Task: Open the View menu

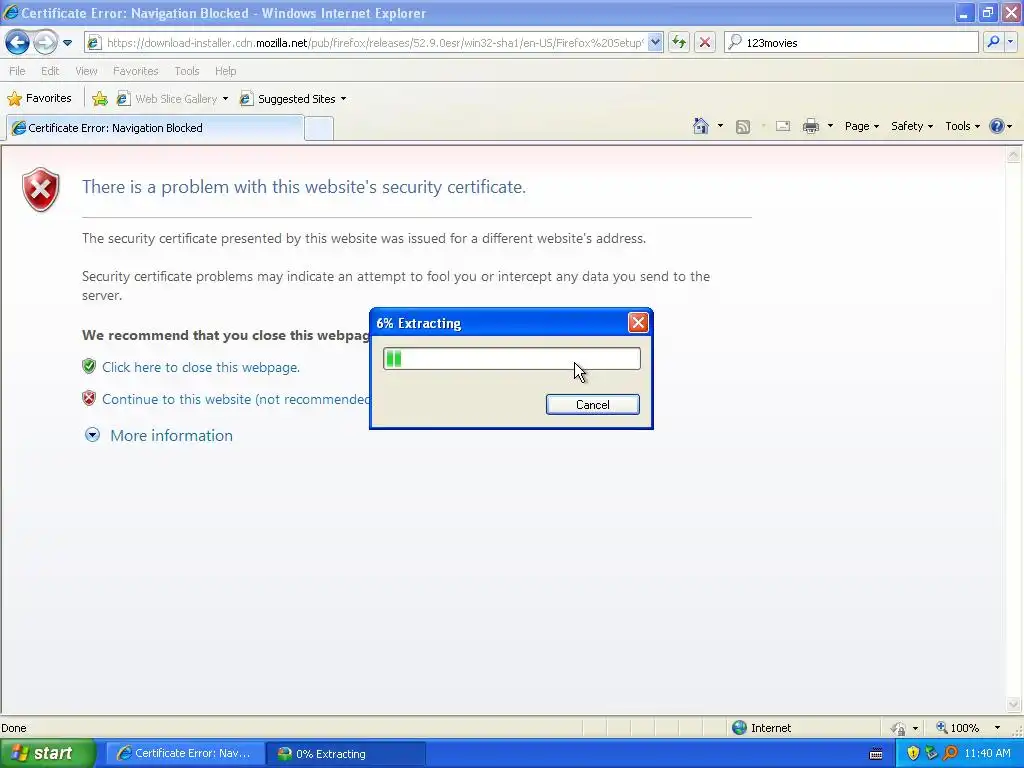Action: pyautogui.click(x=86, y=71)
